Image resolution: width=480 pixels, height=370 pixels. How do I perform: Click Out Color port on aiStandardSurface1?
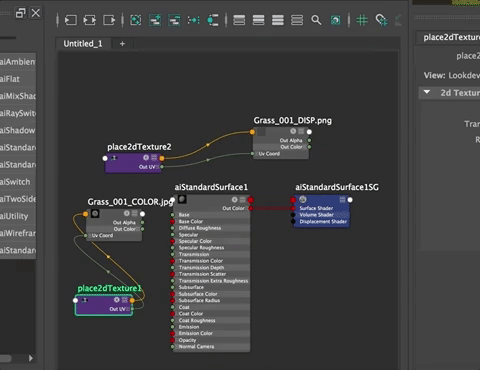[x=251, y=208]
